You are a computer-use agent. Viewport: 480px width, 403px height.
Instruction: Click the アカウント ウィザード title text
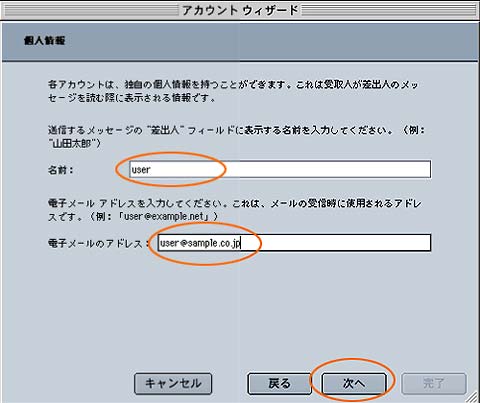click(x=240, y=10)
